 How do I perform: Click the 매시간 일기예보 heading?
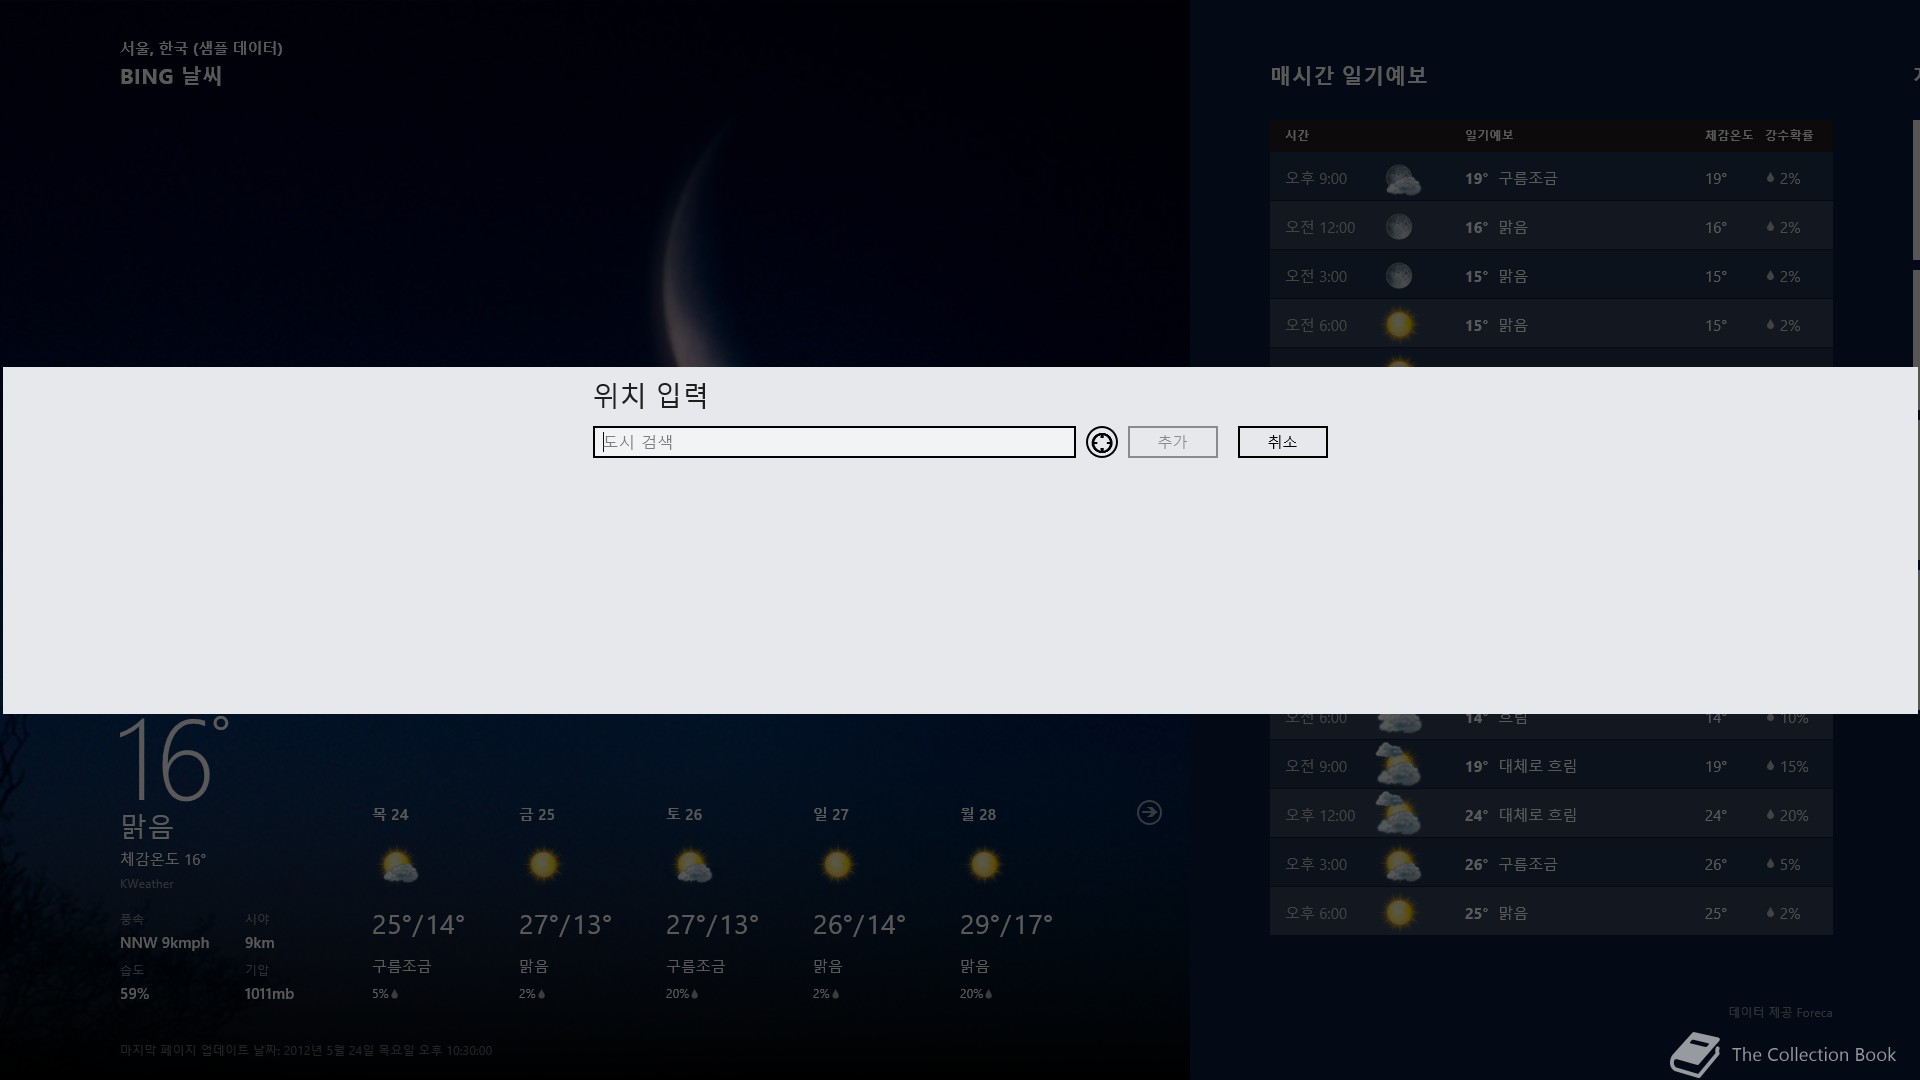pos(1349,76)
